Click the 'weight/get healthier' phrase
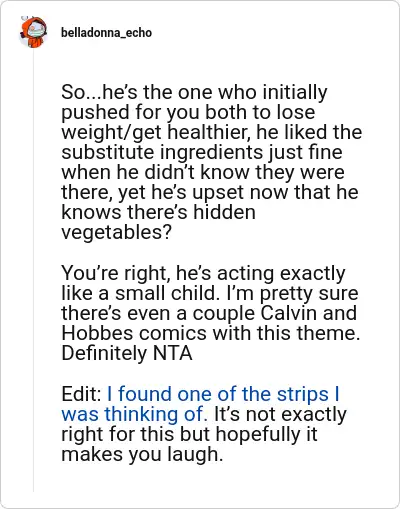 click(156, 132)
